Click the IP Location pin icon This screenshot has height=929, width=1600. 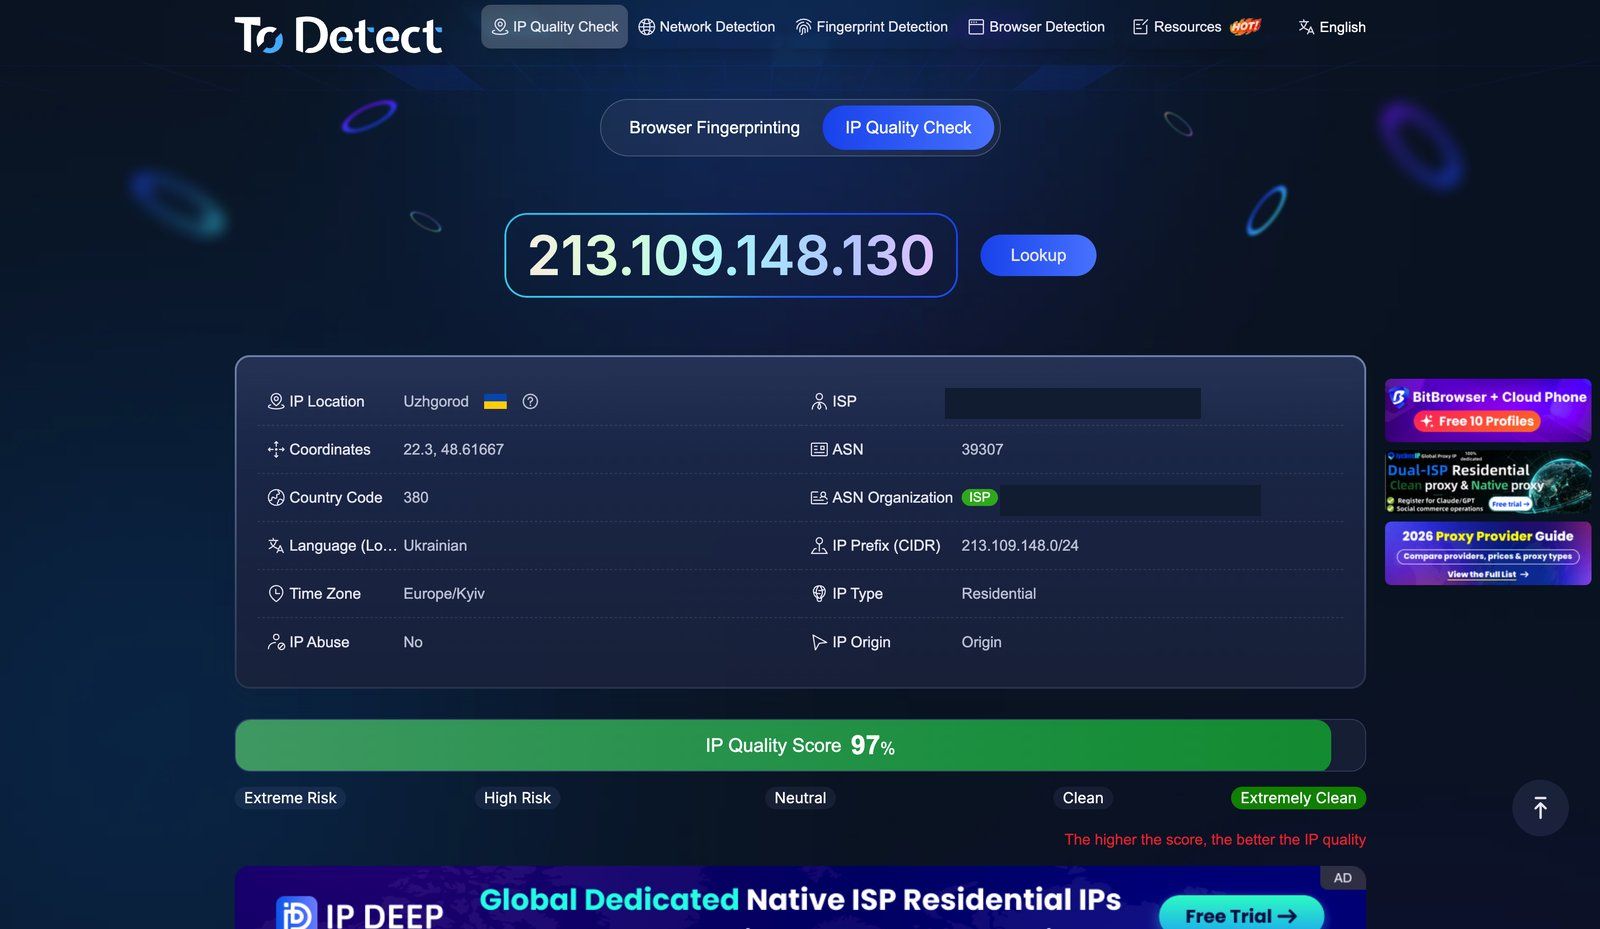point(276,401)
